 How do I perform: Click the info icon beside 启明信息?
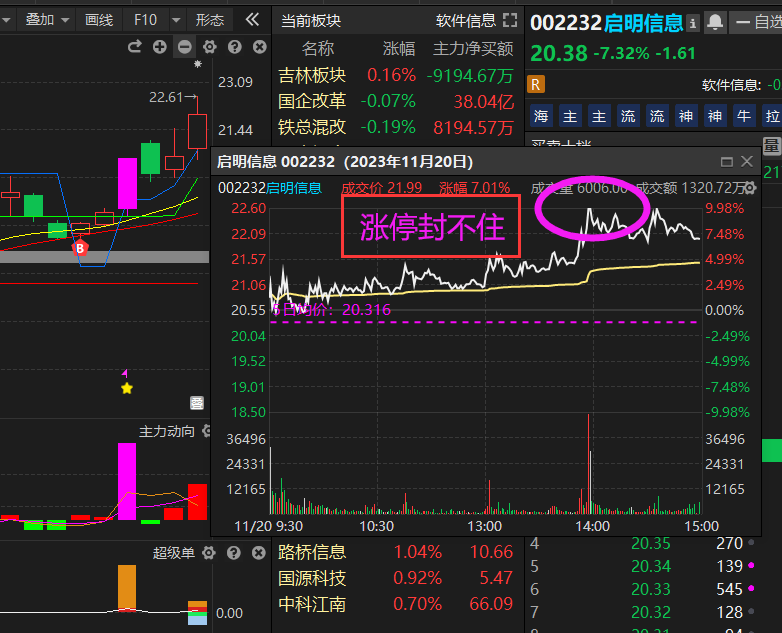(x=692, y=23)
